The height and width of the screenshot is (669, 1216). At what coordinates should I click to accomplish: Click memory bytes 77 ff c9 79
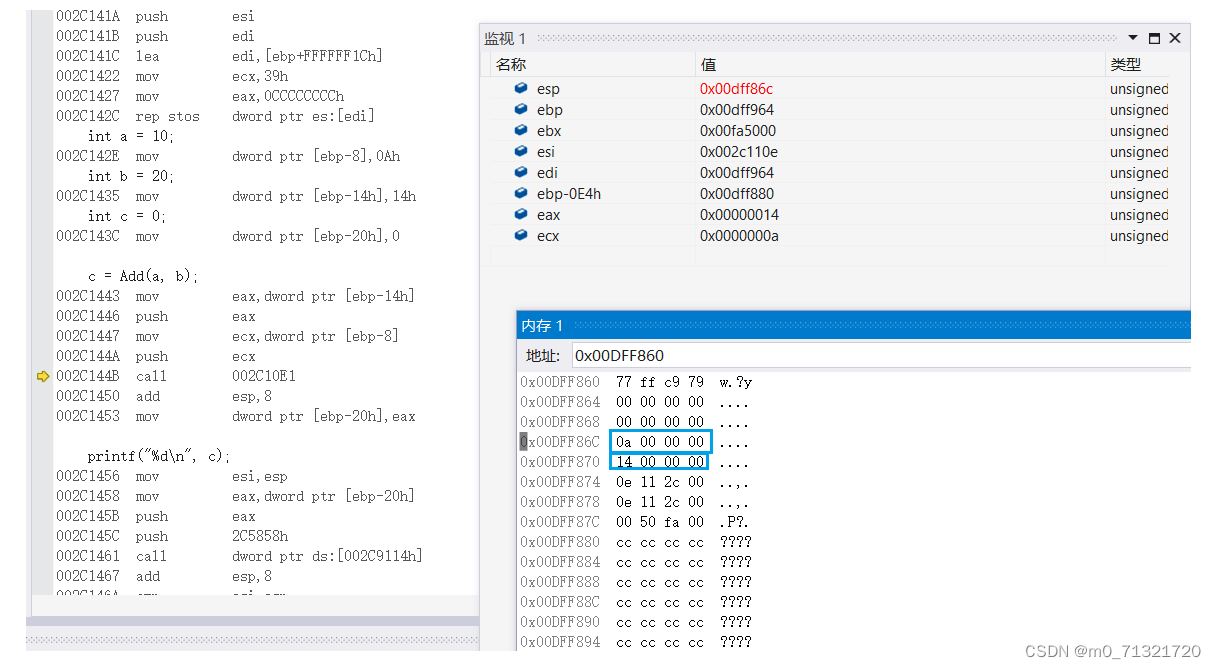pyautogui.click(x=660, y=382)
